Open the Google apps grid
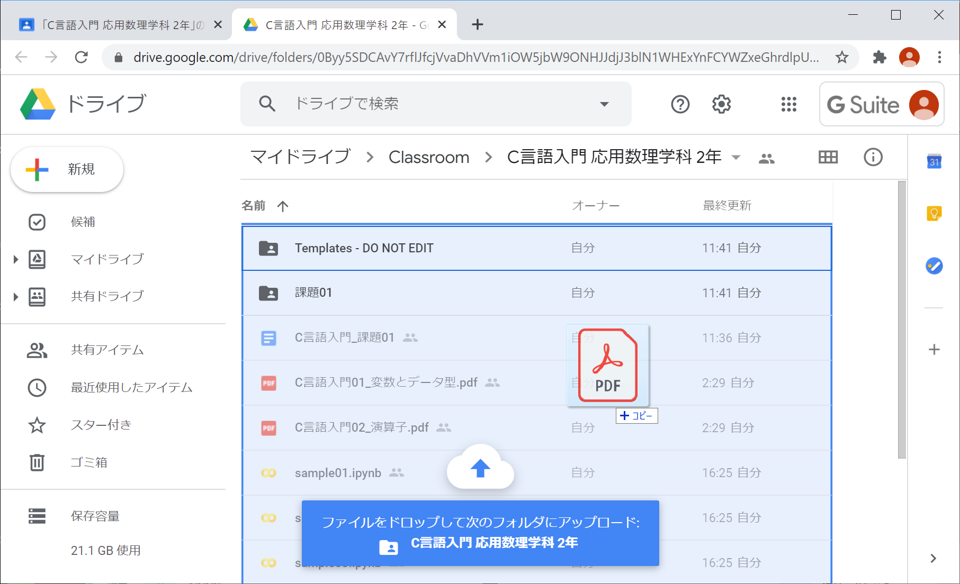 pyautogui.click(x=788, y=104)
